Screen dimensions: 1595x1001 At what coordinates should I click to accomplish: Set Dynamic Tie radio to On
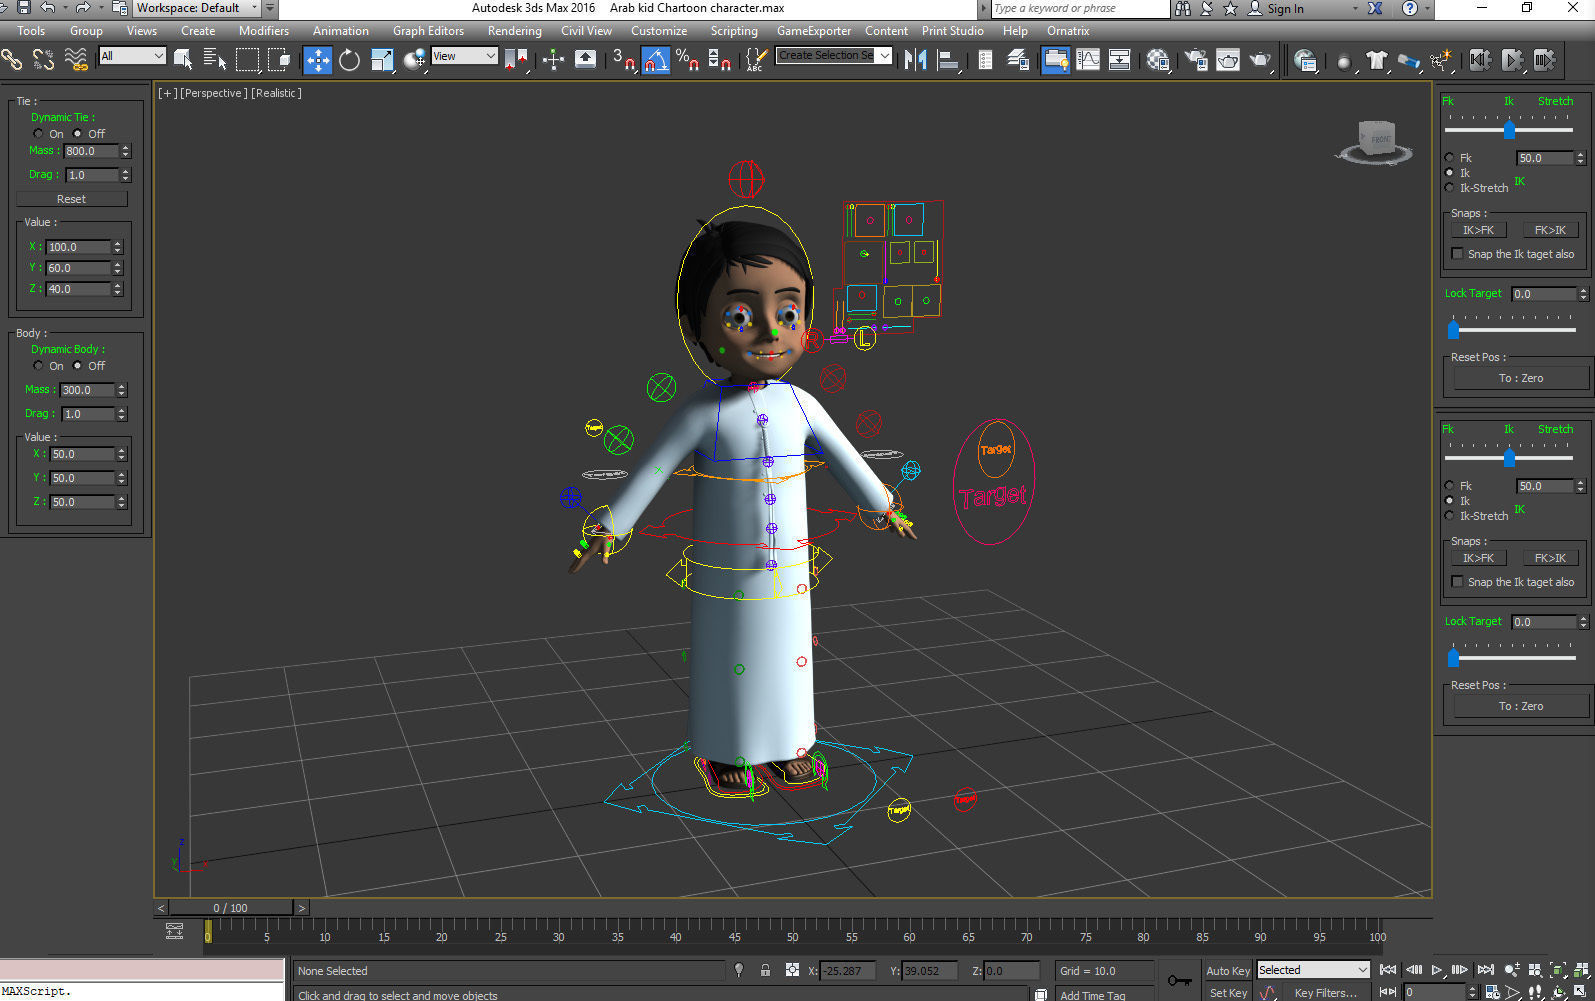[38, 134]
